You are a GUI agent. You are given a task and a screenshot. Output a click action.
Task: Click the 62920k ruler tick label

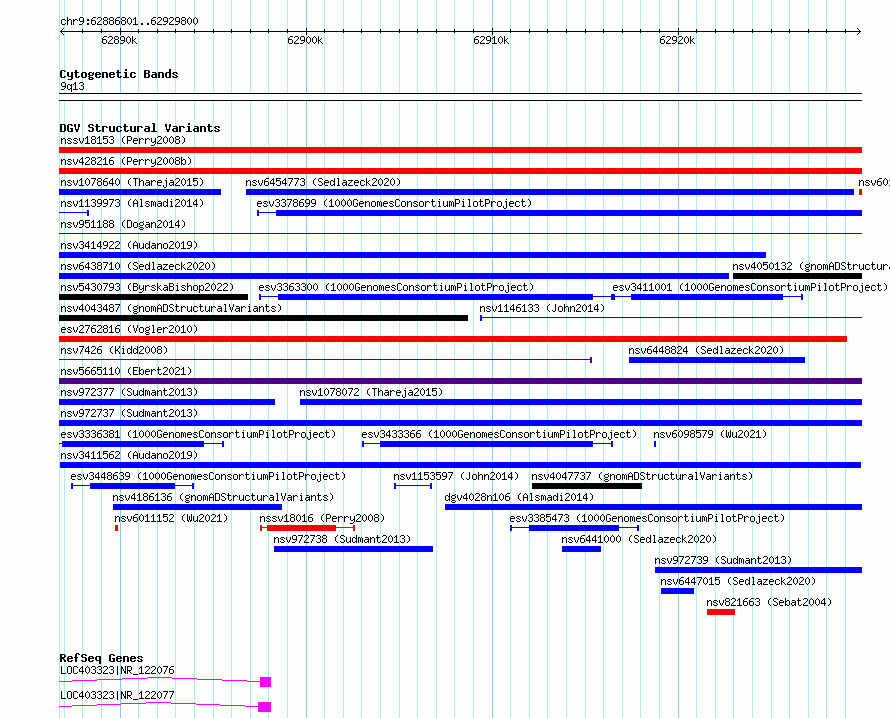[x=677, y=40]
